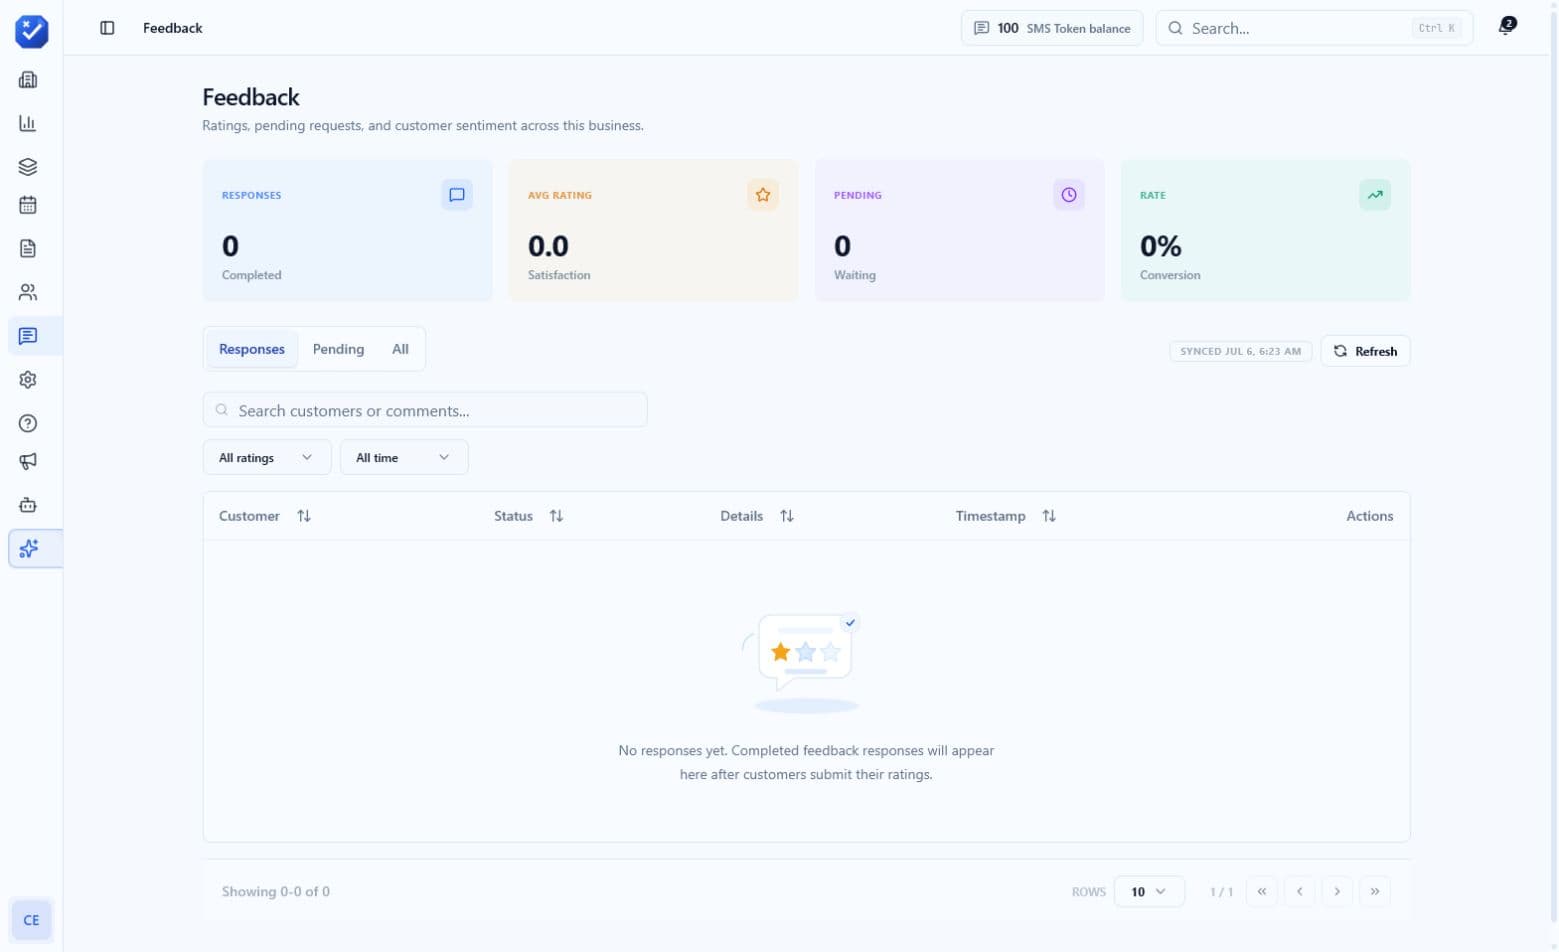Open notifications bell with badge
The image size is (1559, 952).
click(1506, 27)
